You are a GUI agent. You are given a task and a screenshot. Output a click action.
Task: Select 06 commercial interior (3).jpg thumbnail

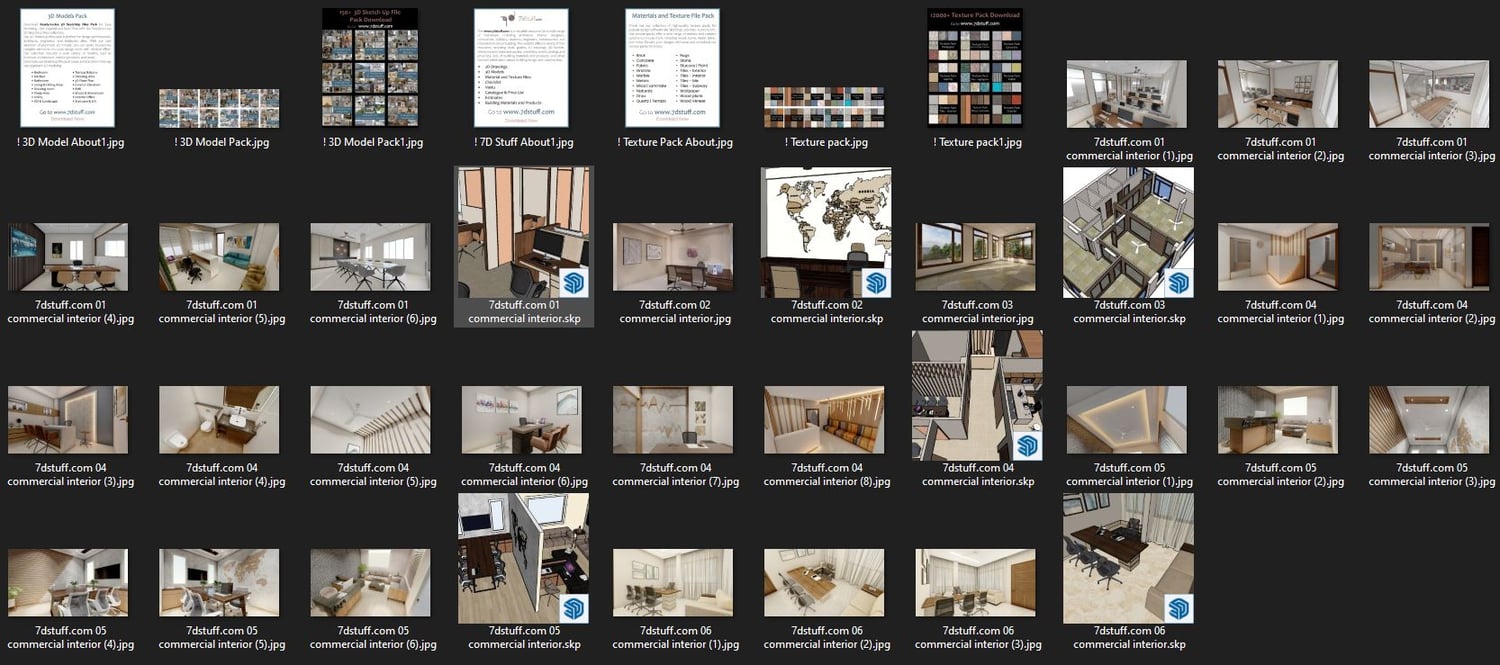tap(975, 583)
